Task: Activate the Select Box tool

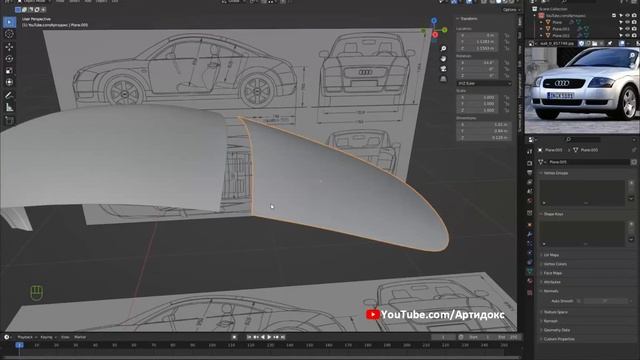Action: (9, 22)
